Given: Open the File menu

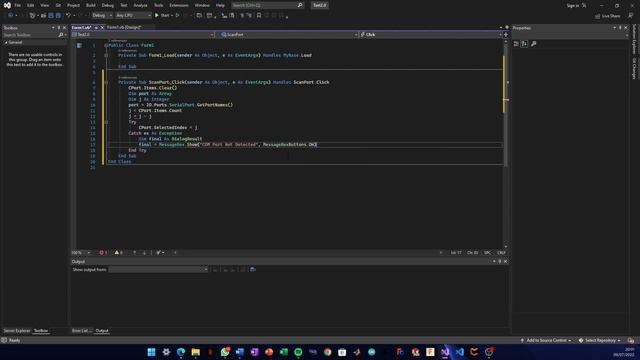Looking at the screenshot, I should pyautogui.click(x=18, y=5).
